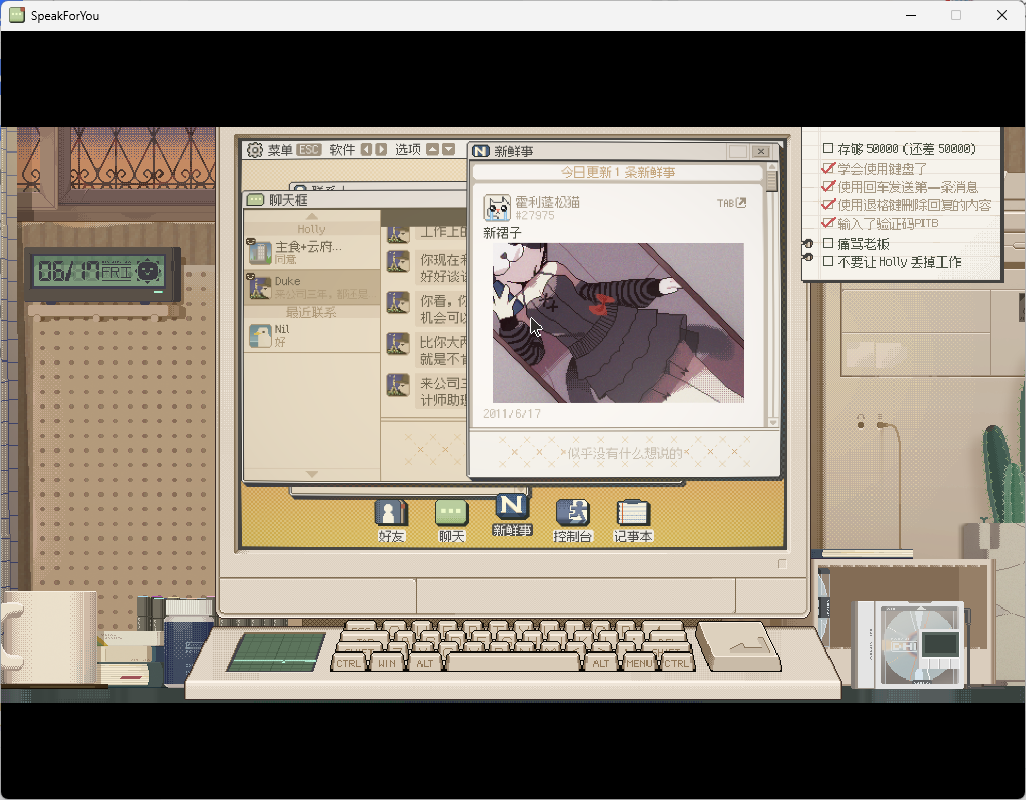Click the up arrow above the chat contact list

[x=312, y=216]
